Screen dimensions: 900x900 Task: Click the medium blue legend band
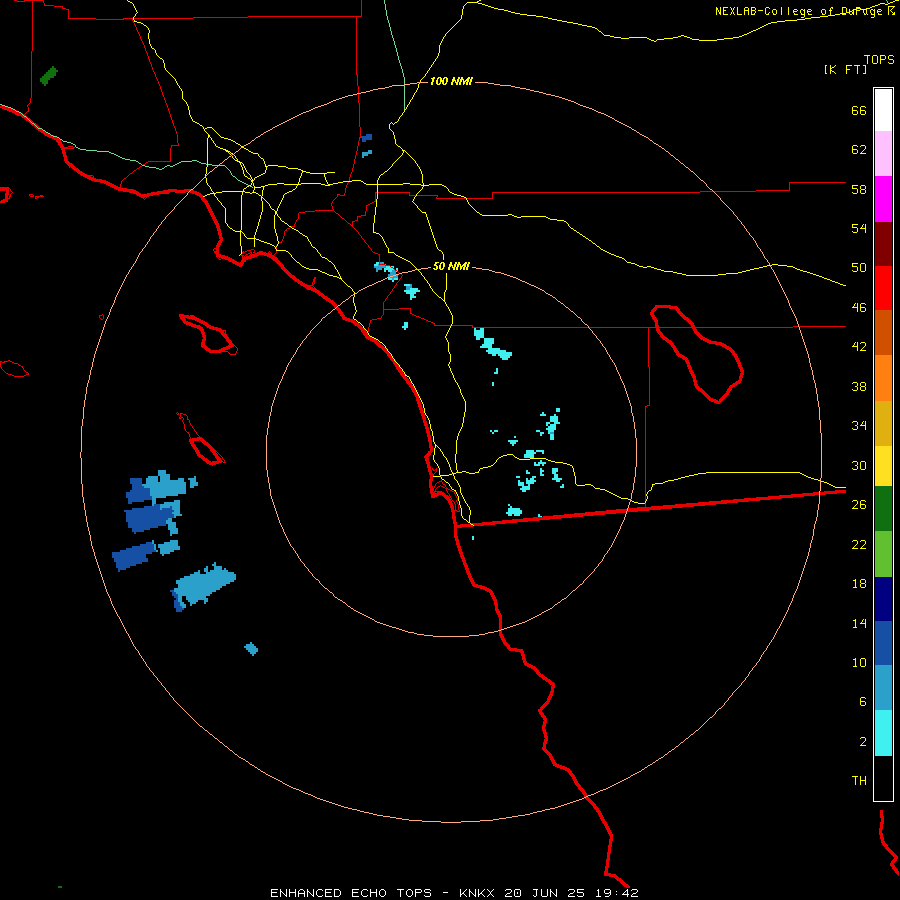(x=883, y=643)
